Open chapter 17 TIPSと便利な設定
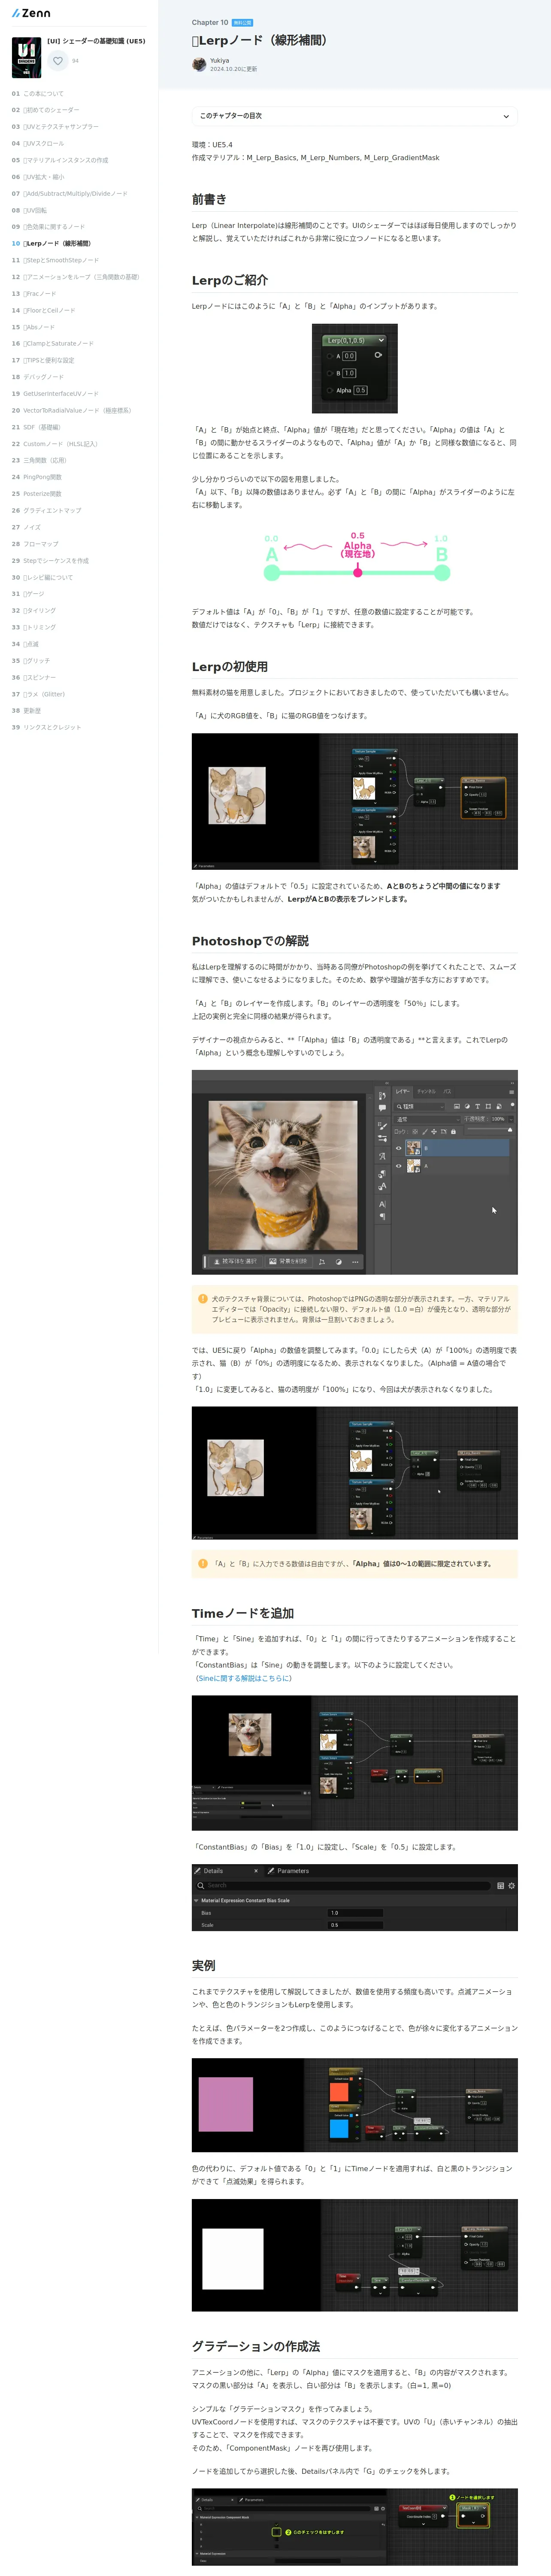The height and width of the screenshot is (2576, 551). click(x=43, y=360)
